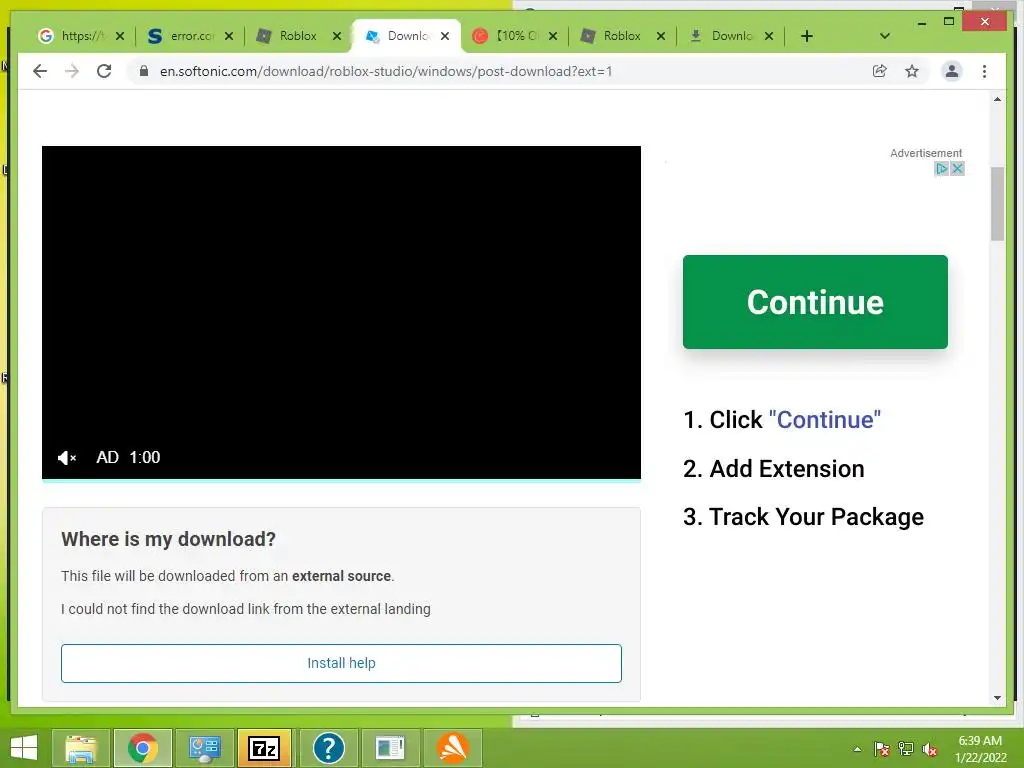Click the scrollbar up arrow
Image resolution: width=1024 pixels, height=768 pixels.
point(997,99)
